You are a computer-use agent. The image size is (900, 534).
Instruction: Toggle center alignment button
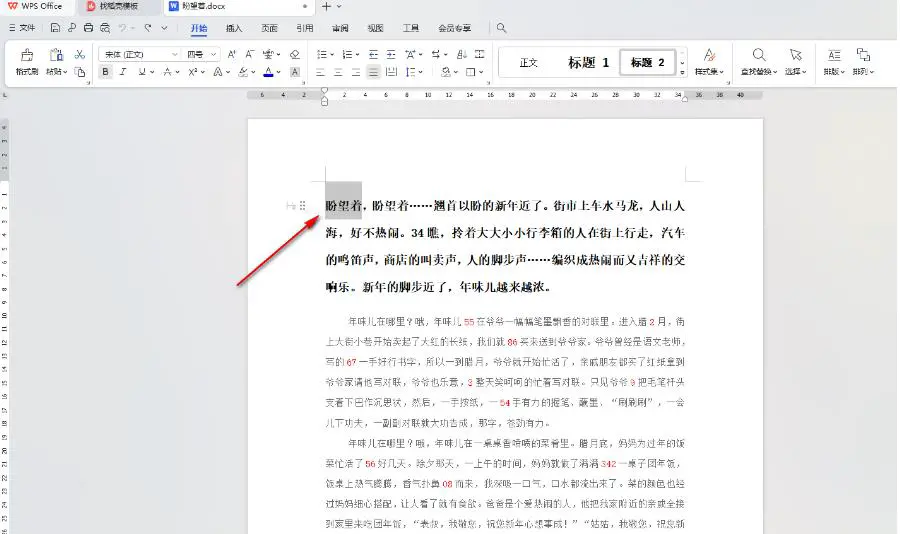(x=338, y=72)
